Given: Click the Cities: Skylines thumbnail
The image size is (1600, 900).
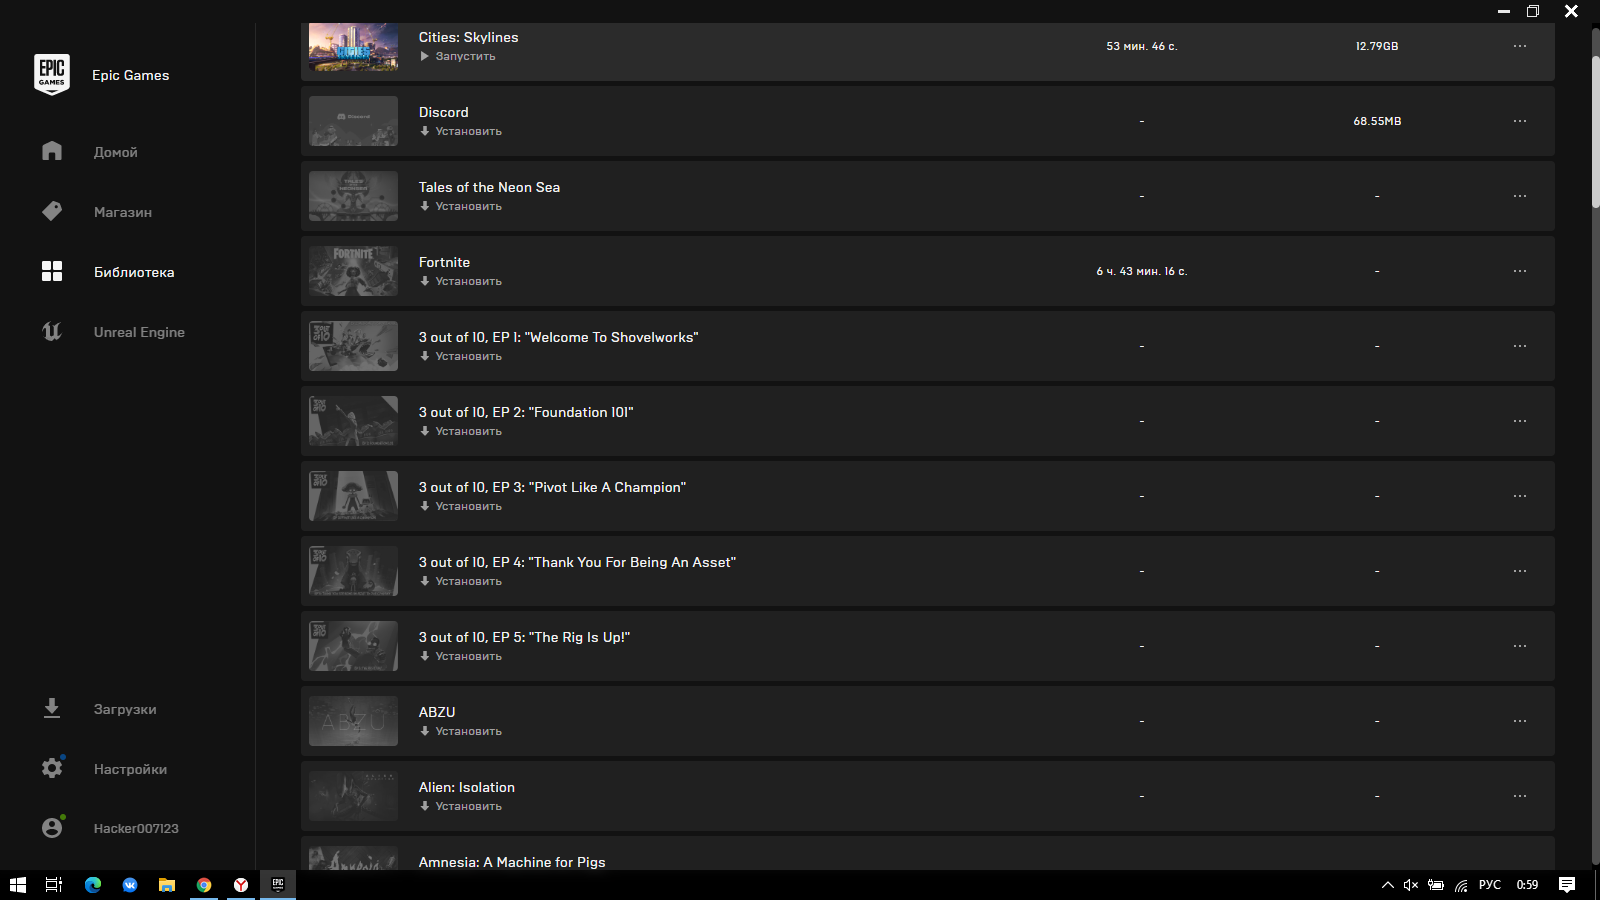Looking at the screenshot, I should click(x=353, y=47).
